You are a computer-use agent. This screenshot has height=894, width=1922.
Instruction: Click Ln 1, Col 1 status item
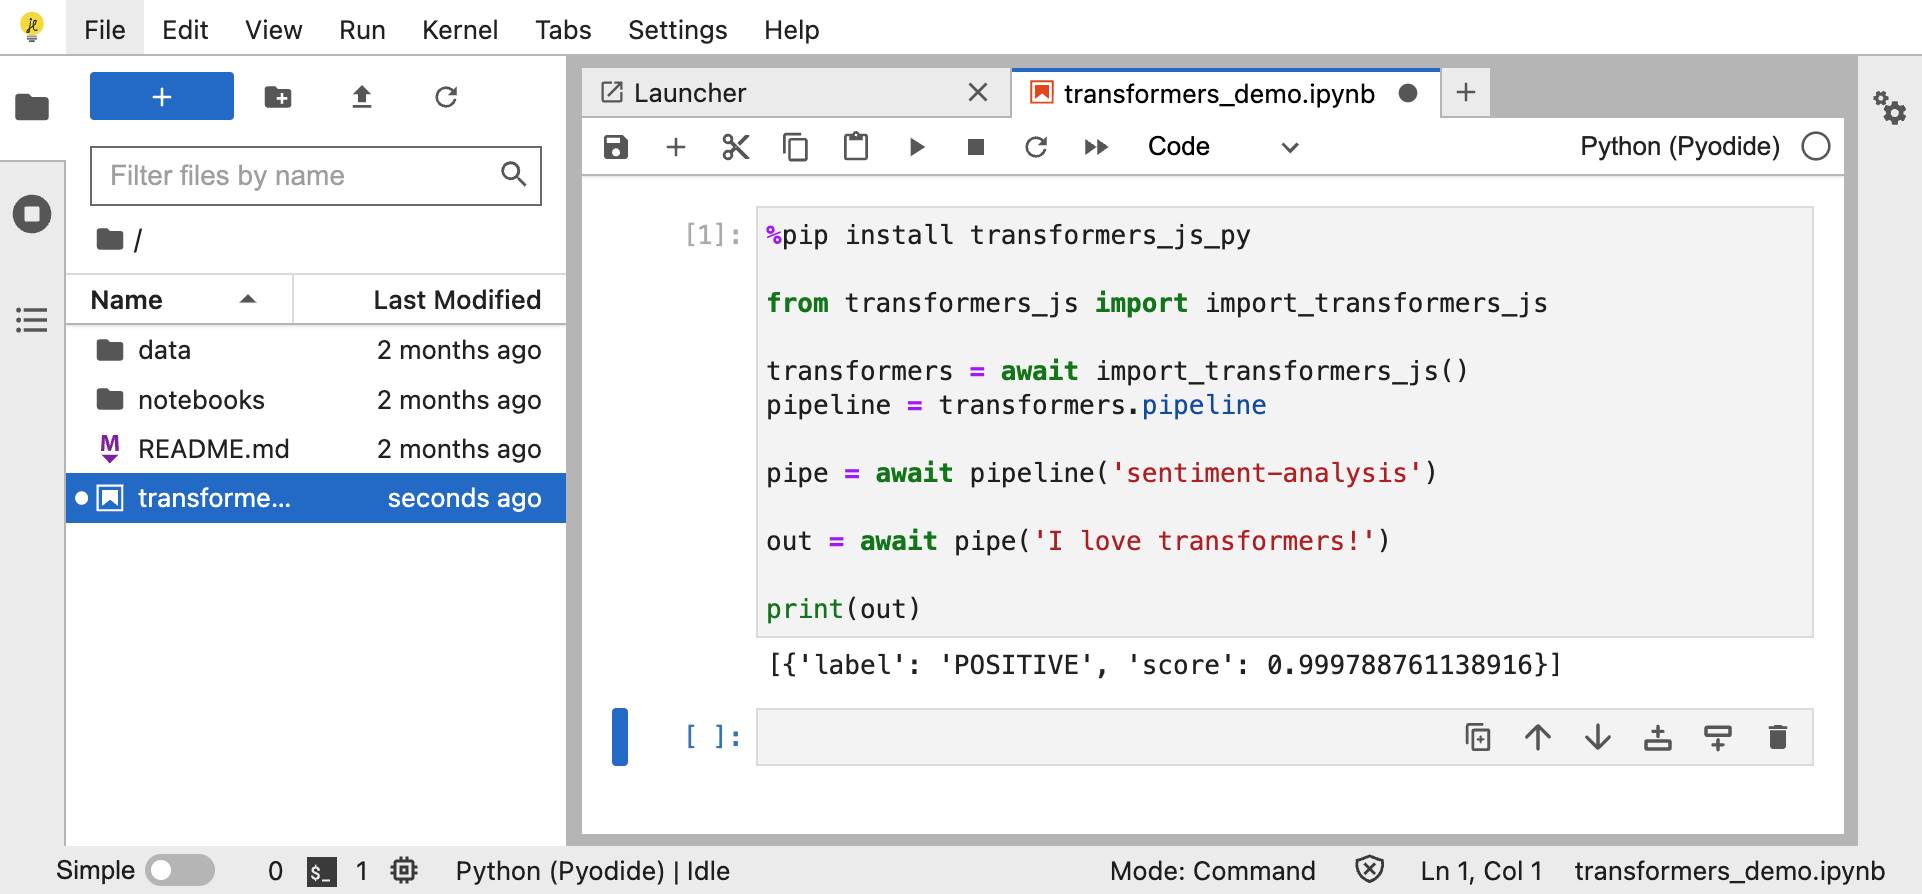pyautogui.click(x=1482, y=871)
